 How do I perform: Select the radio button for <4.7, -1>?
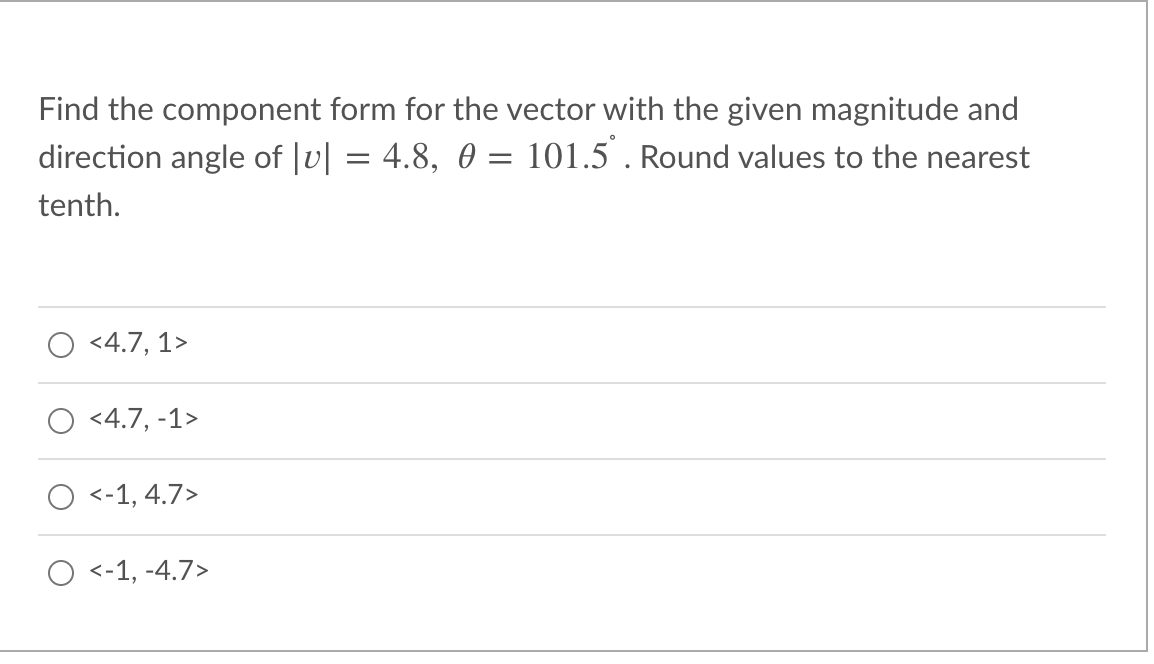coord(61,420)
